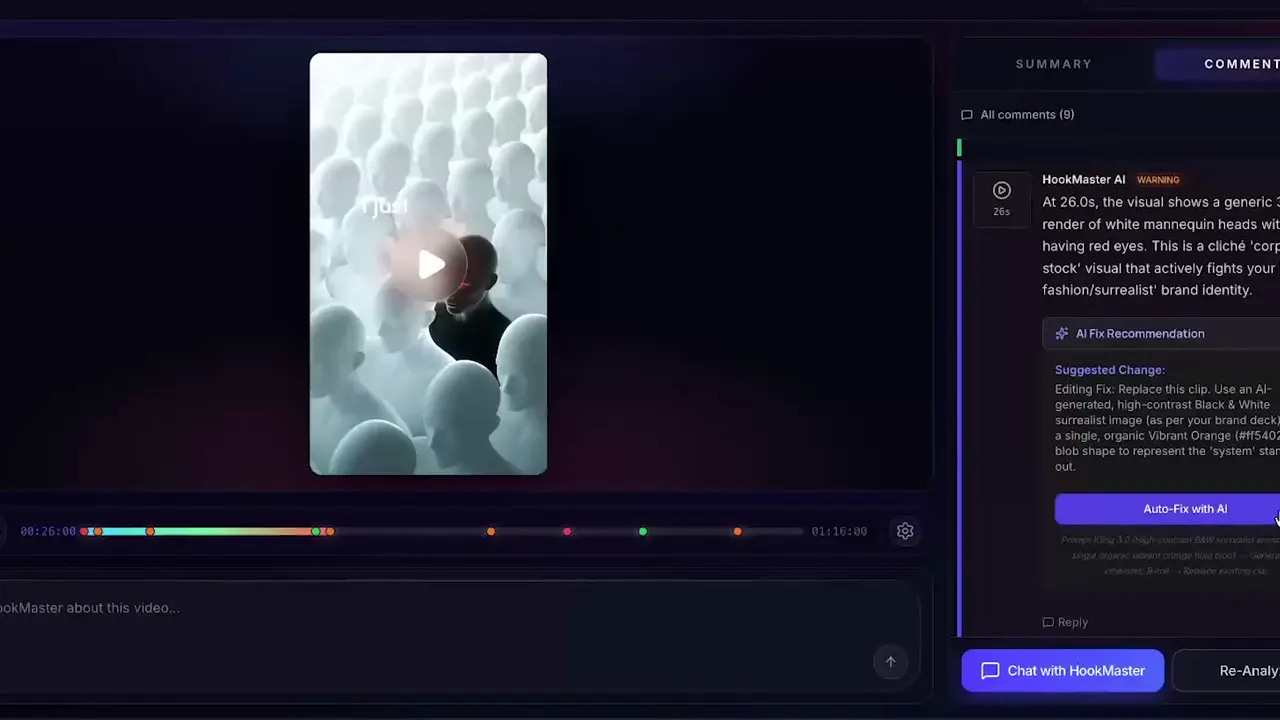Viewport: 1280px width, 720px height.
Task: Play the video preview
Action: point(431,264)
